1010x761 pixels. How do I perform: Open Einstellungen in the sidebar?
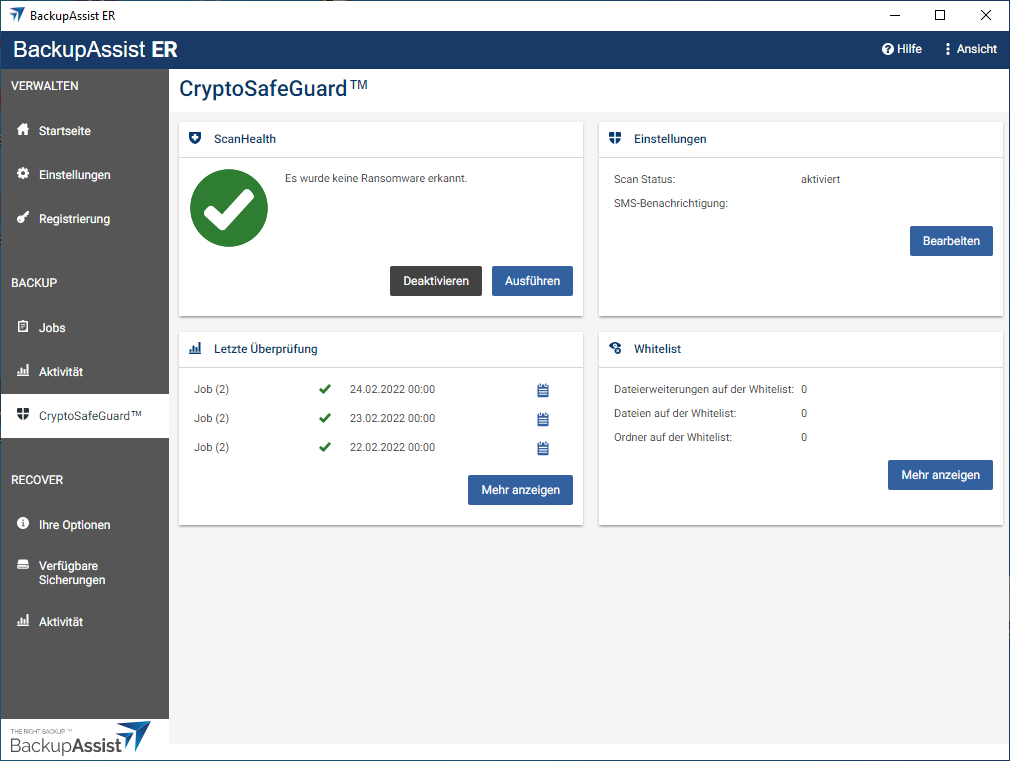point(74,175)
